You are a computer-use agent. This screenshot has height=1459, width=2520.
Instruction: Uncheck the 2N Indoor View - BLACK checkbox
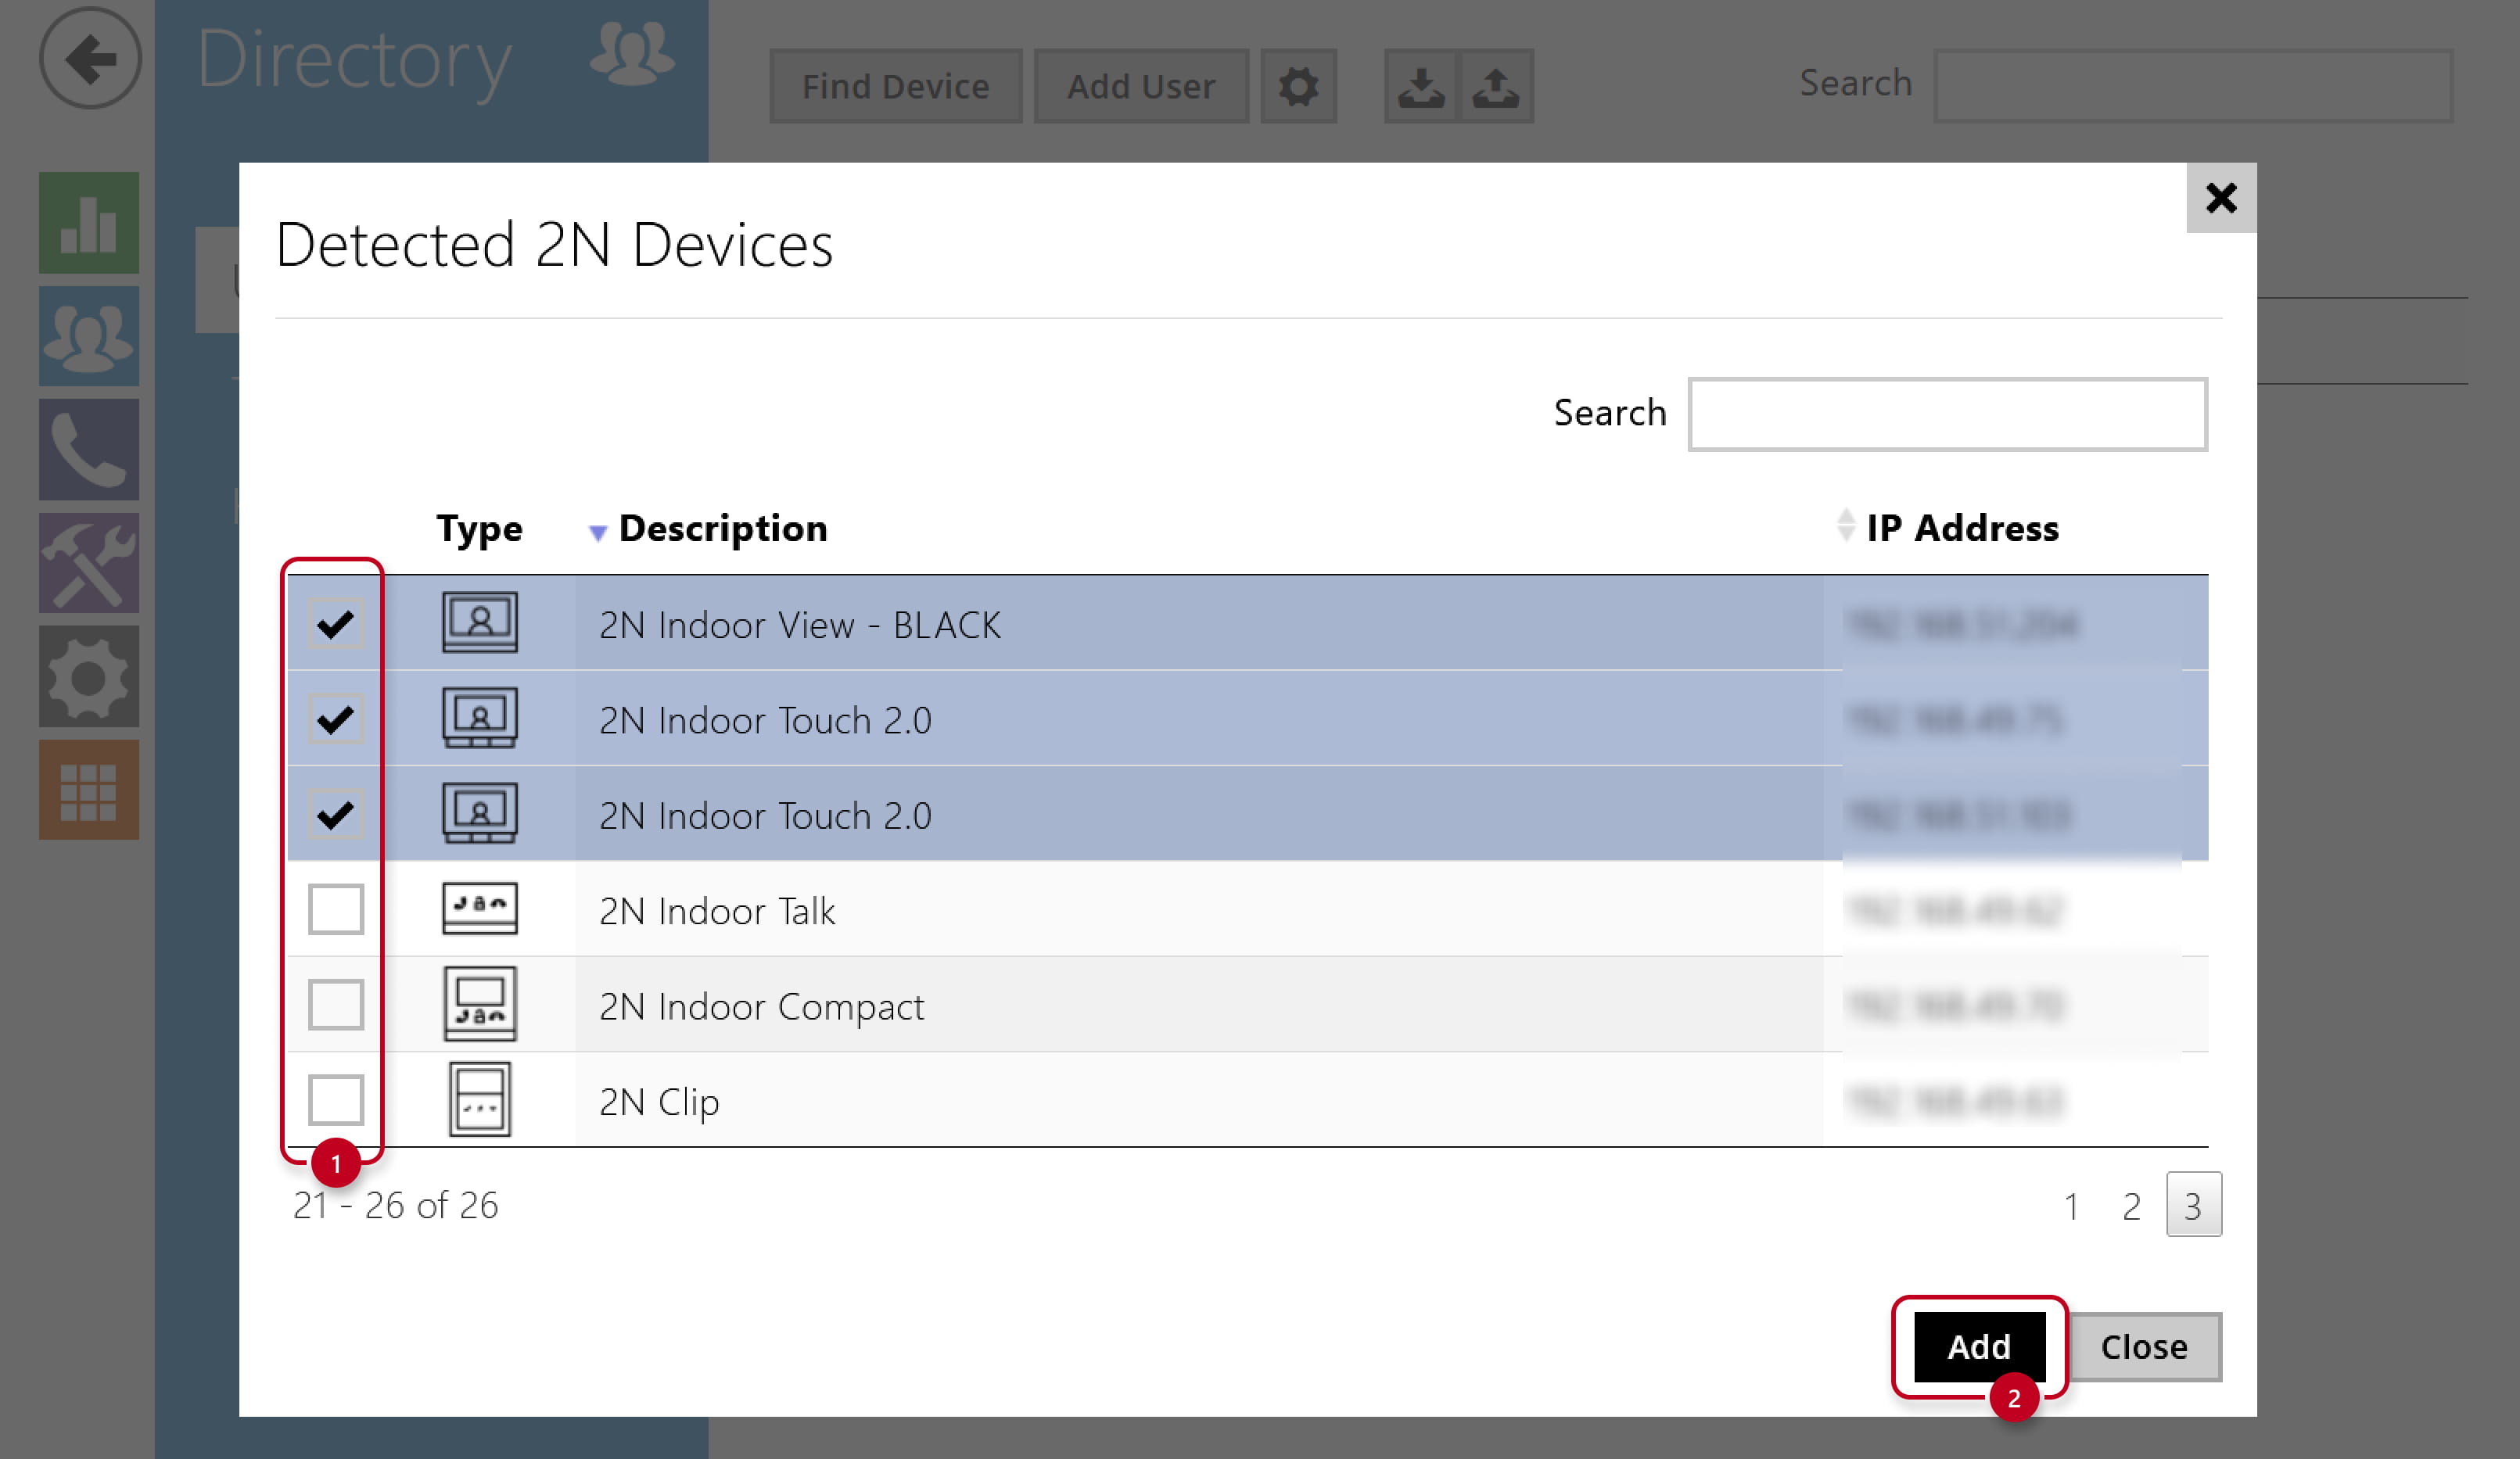point(335,624)
